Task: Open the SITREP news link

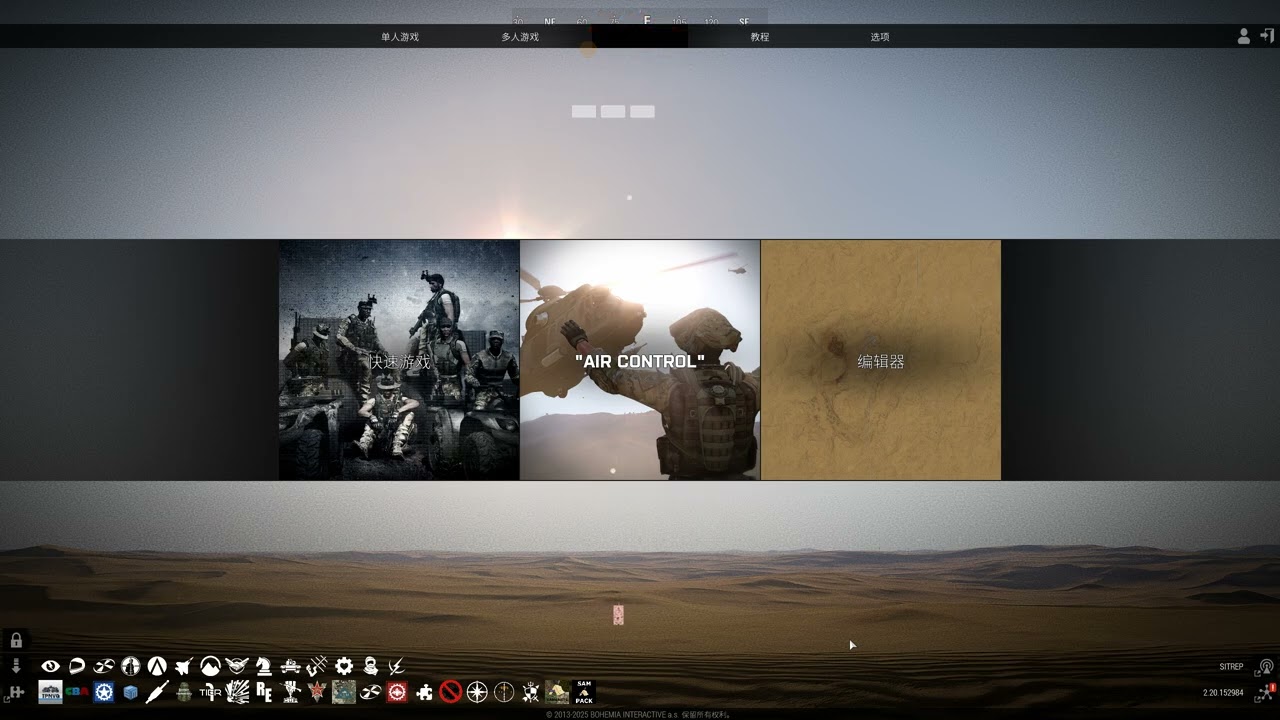Action: pos(1231,667)
